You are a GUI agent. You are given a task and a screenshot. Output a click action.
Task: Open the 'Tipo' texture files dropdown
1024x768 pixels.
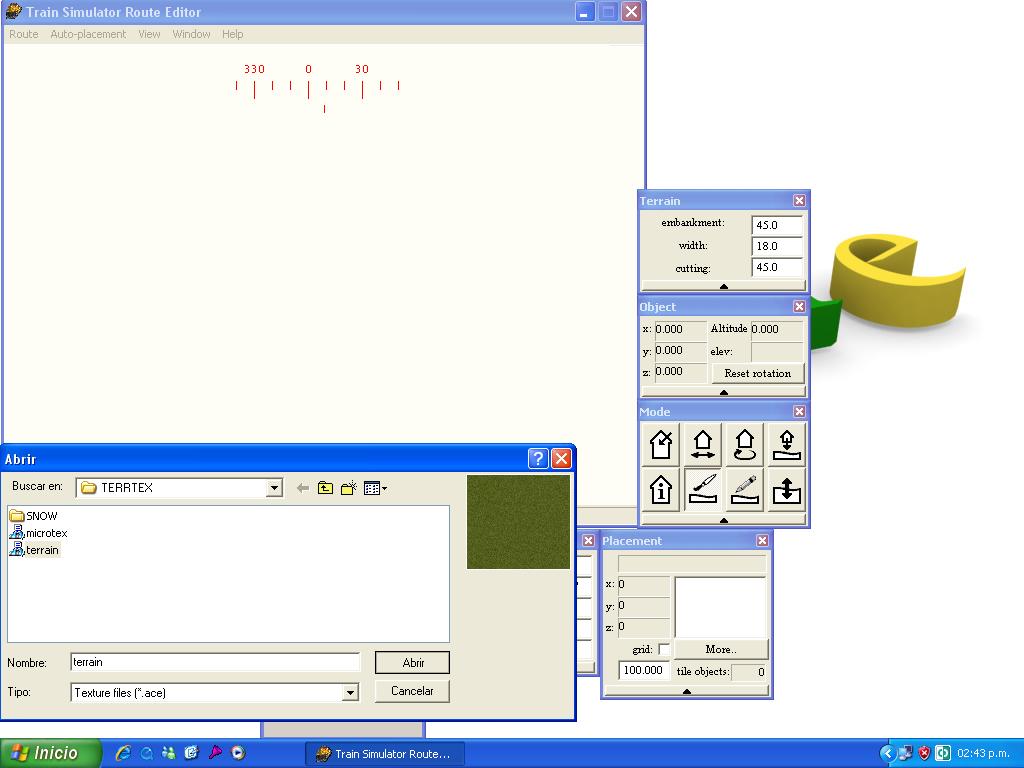coord(350,691)
